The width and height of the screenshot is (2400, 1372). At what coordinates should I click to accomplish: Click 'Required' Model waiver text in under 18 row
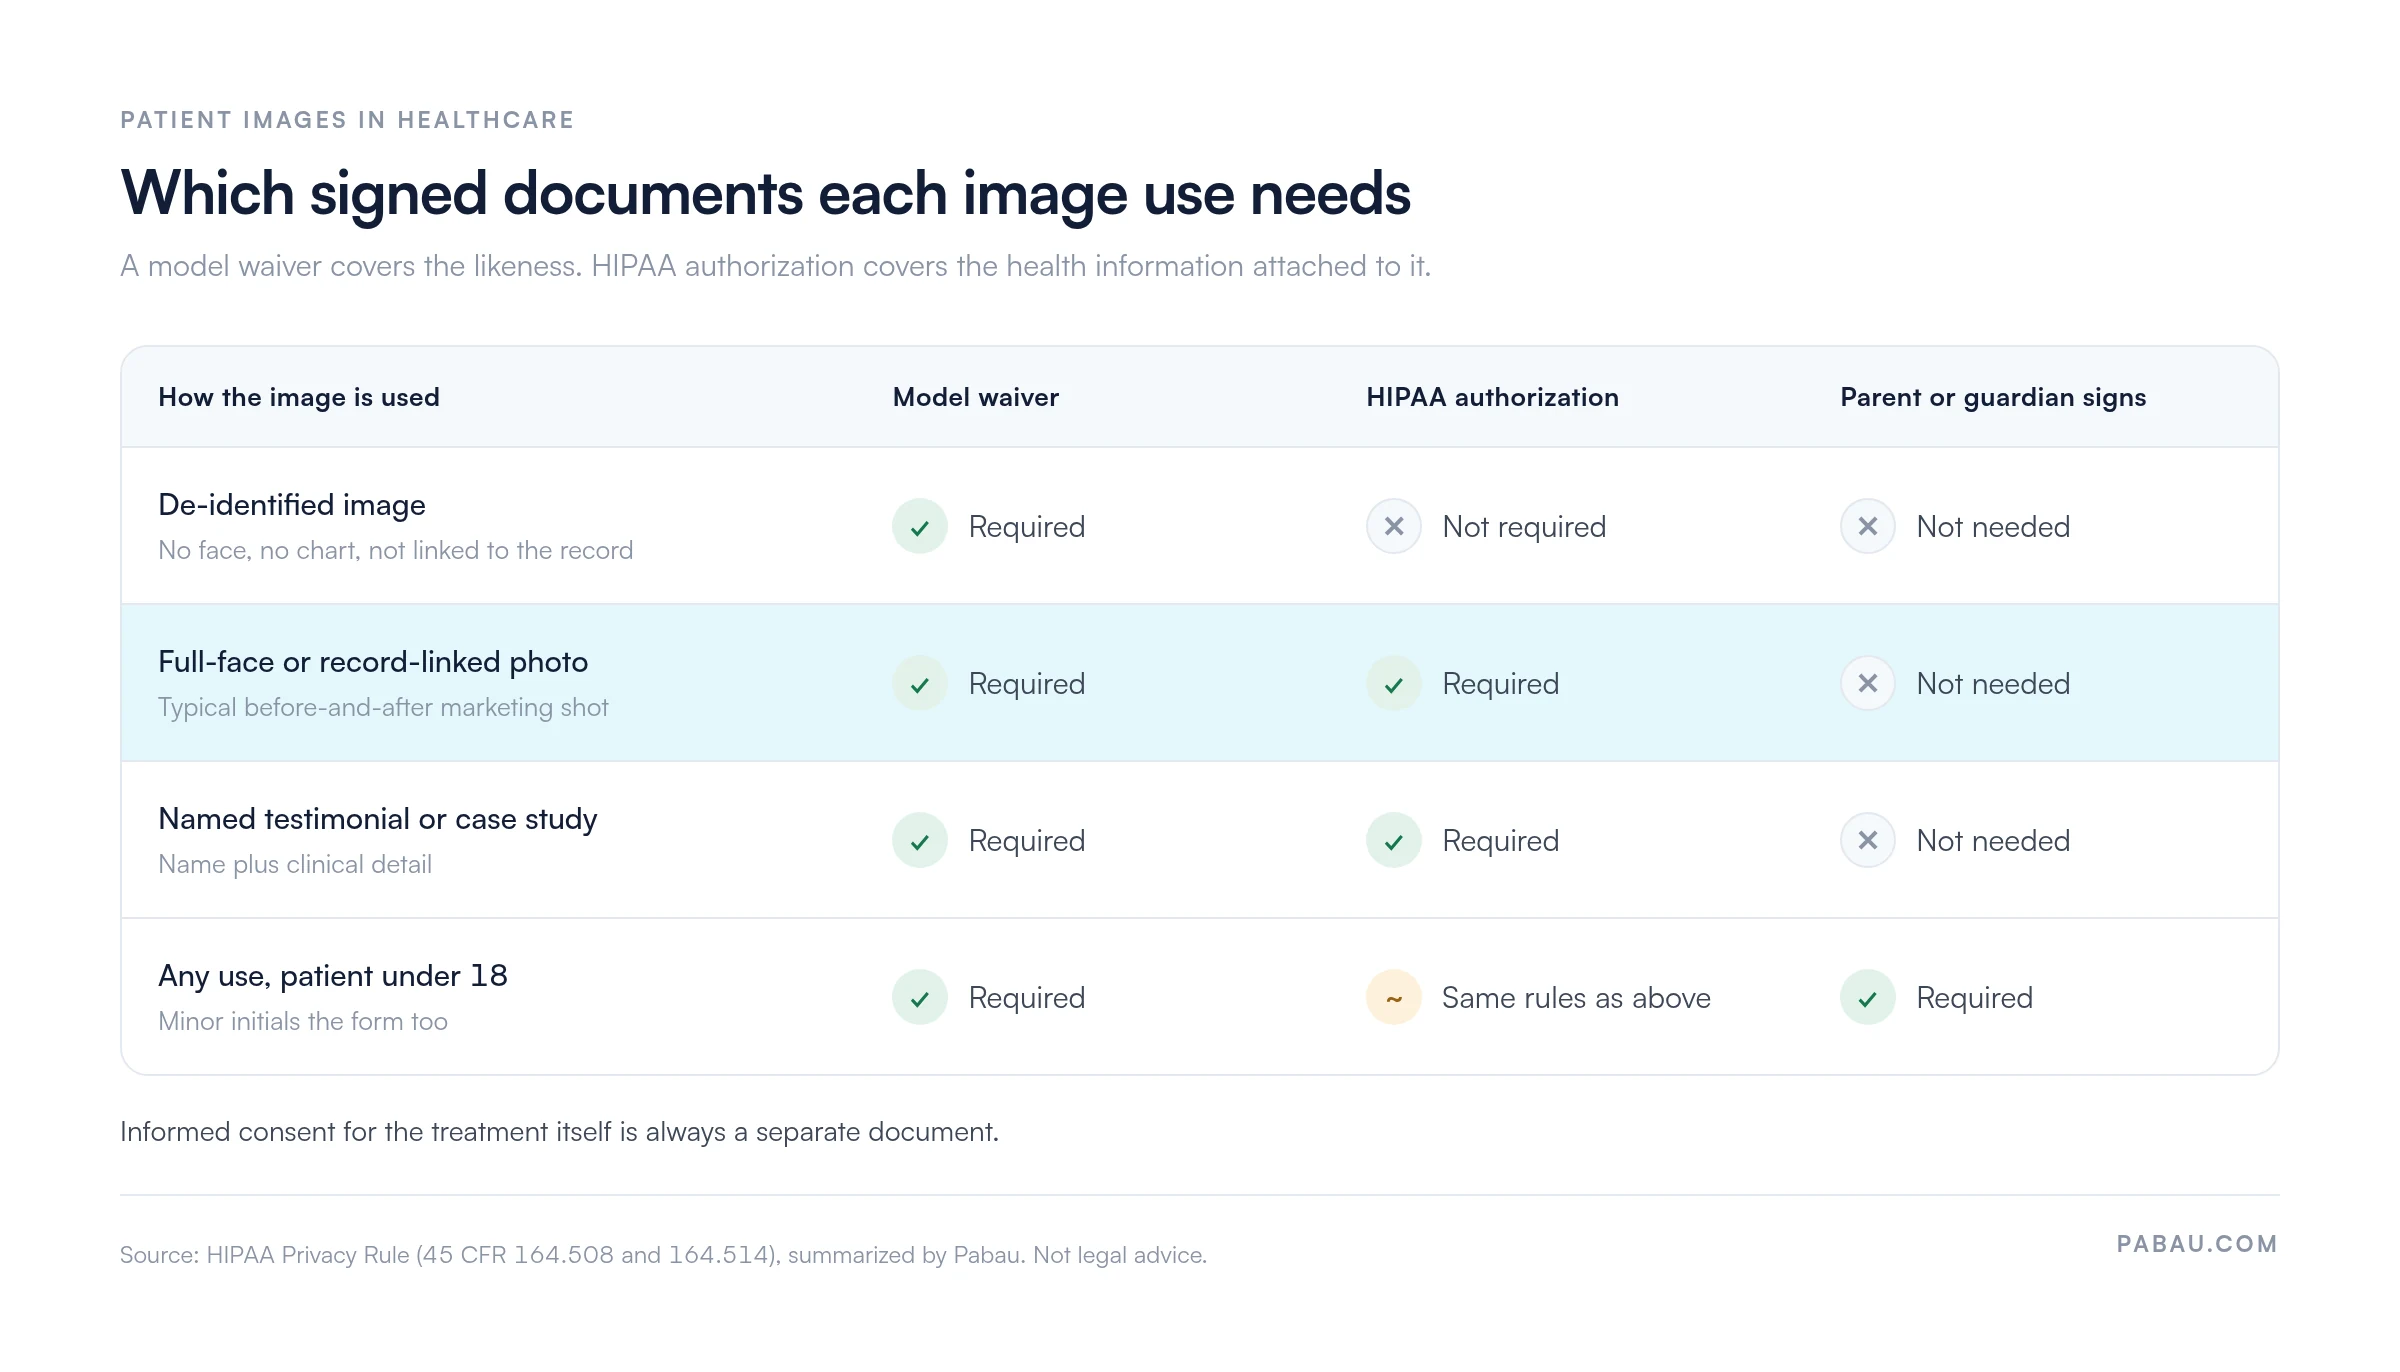(1027, 998)
